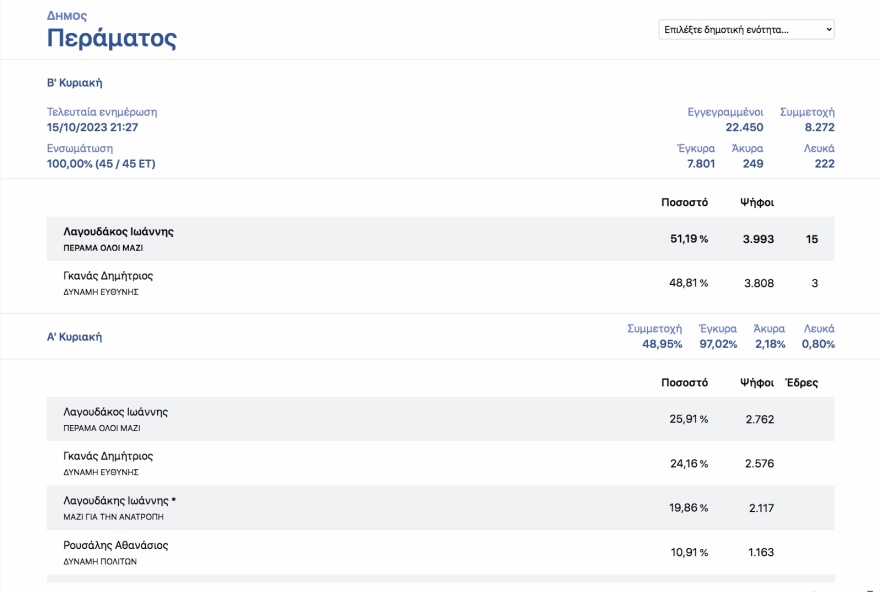Click candidate Λαγουδάκης Ιωάννης with asterisk

click(119, 501)
